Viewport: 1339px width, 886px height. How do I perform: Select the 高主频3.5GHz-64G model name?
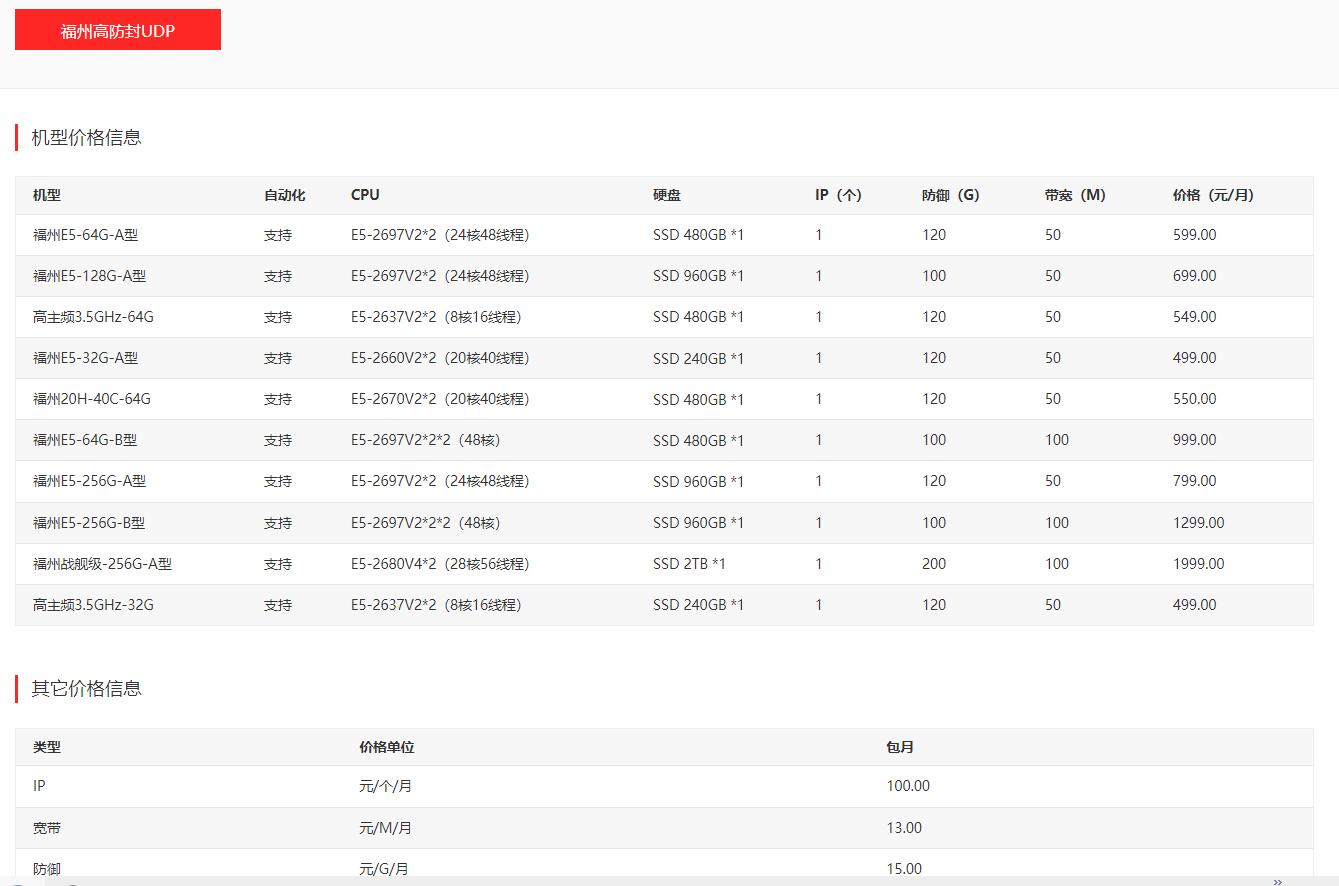[93, 317]
